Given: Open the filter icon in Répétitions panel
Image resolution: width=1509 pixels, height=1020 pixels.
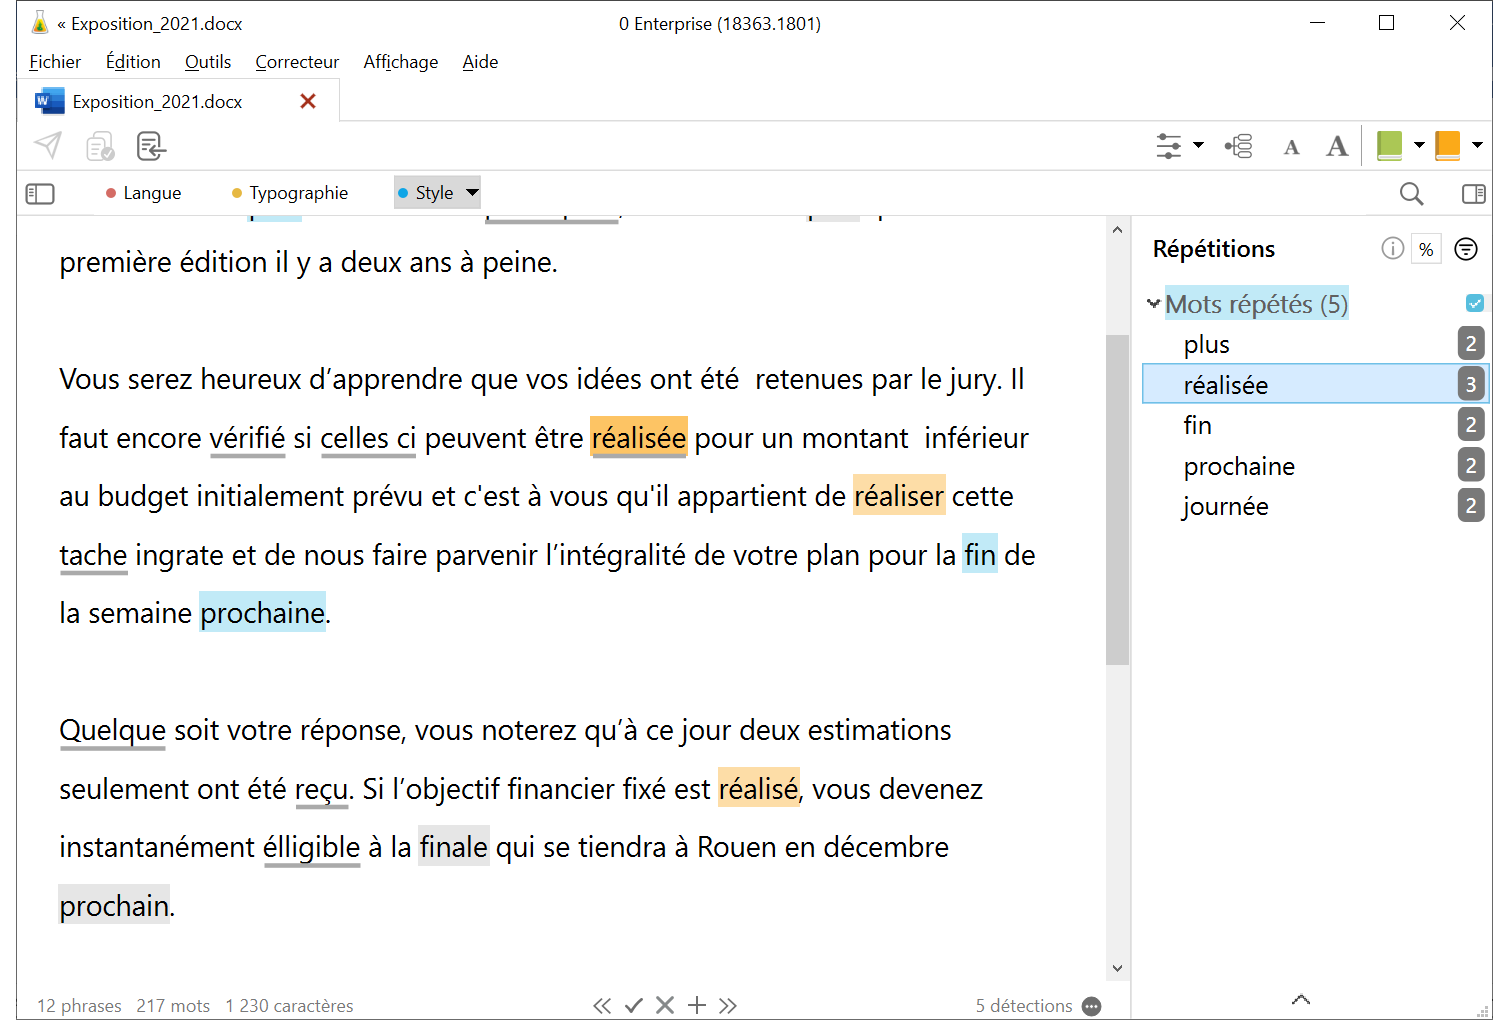Looking at the screenshot, I should pos(1465,249).
